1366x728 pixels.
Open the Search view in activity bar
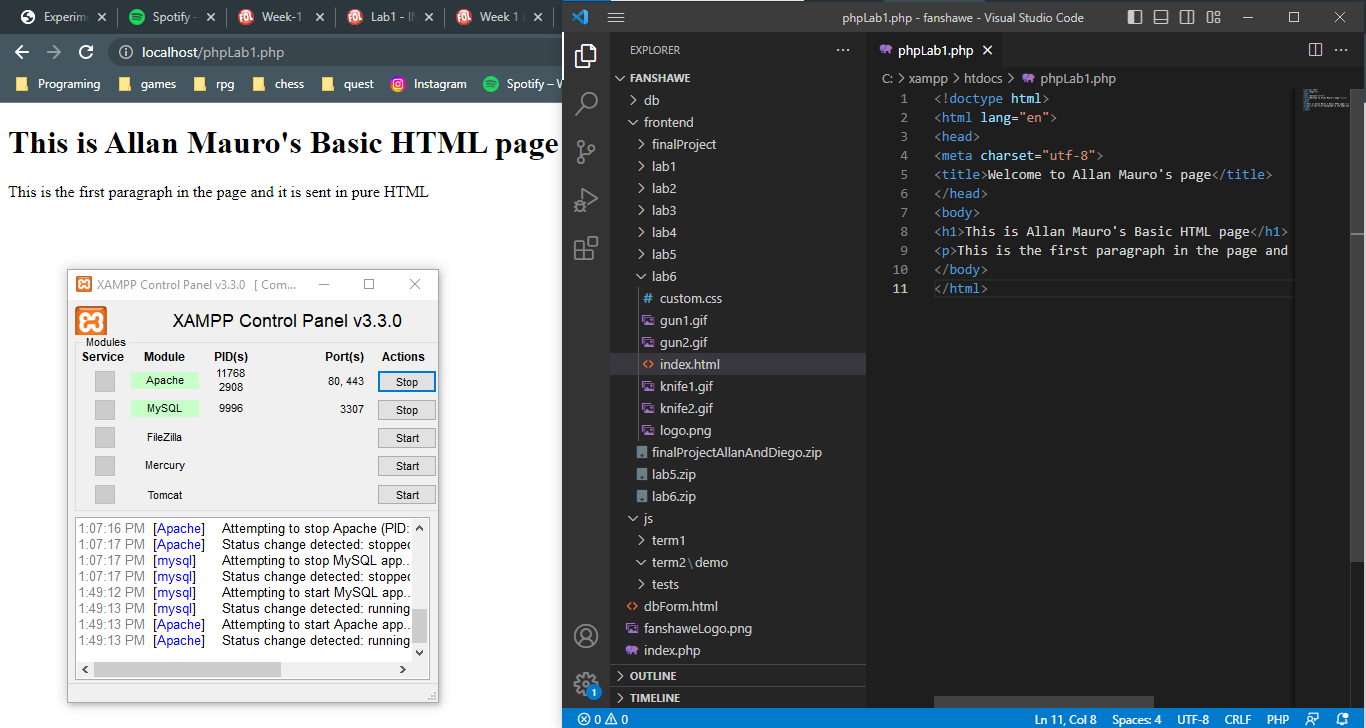click(586, 103)
